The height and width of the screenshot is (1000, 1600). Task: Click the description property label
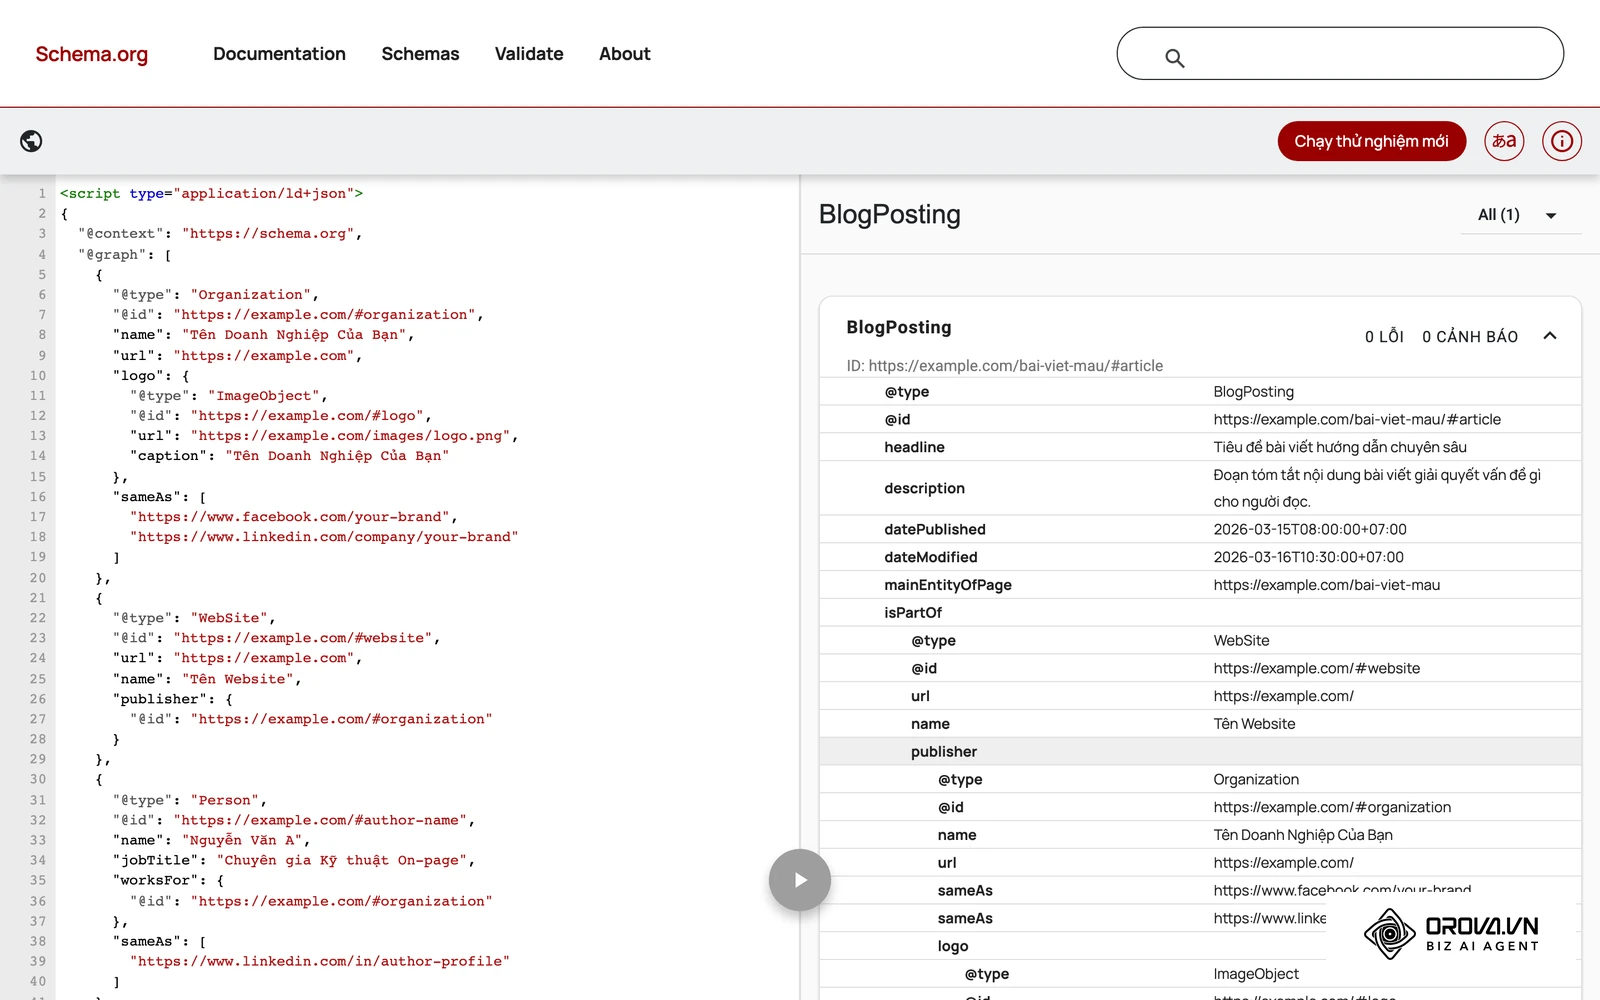point(924,488)
